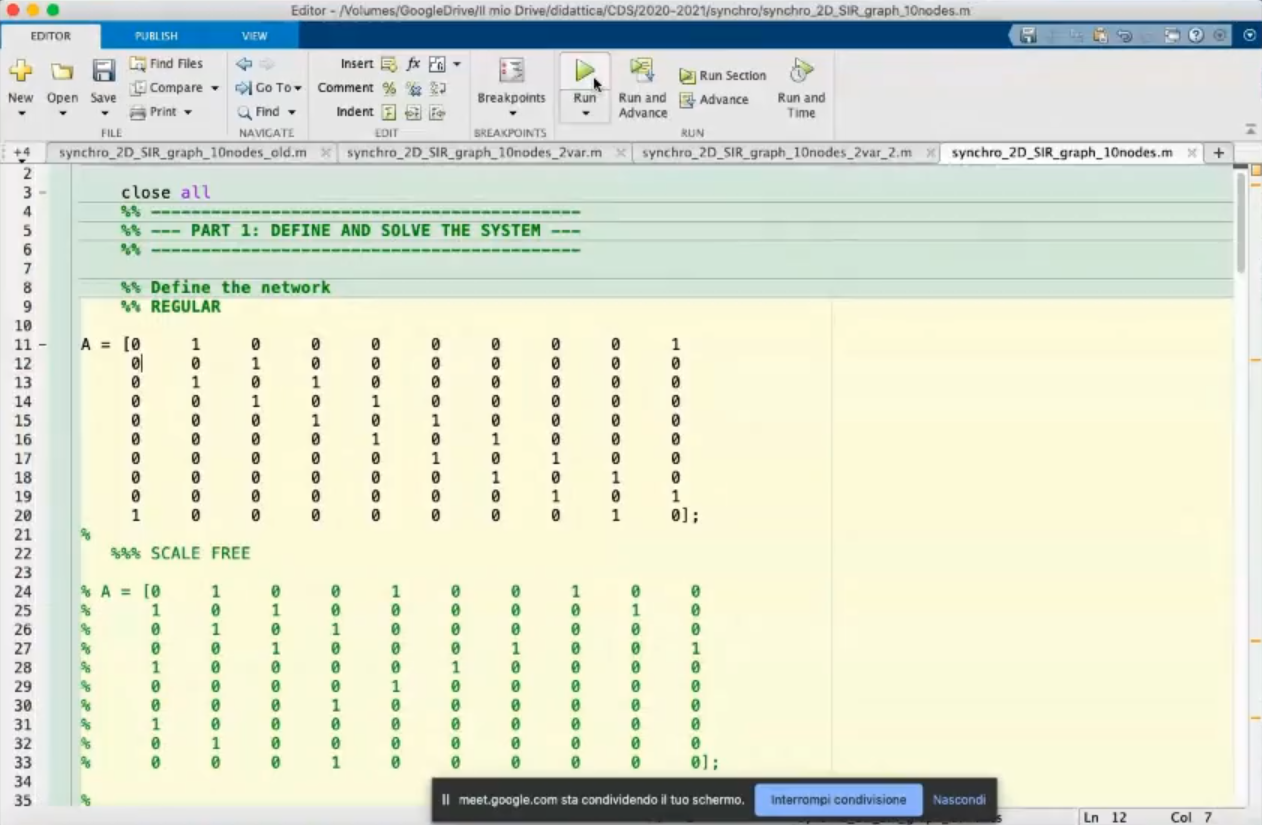Click the navigate Back arrow icon

243,64
